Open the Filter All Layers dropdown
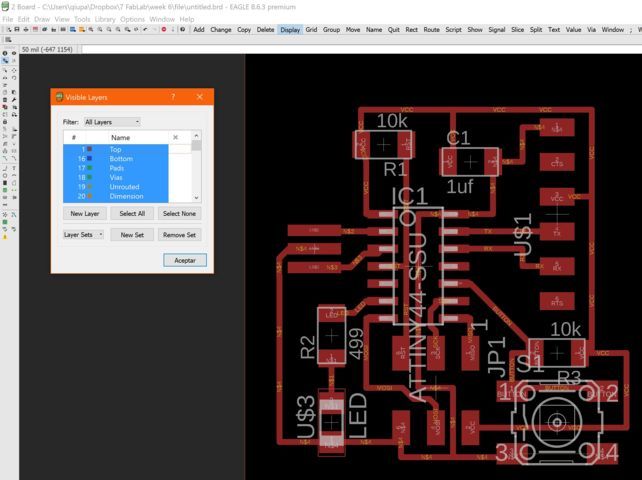This screenshot has width=642, height=480. pyautogui.click(x=112, y=122)
